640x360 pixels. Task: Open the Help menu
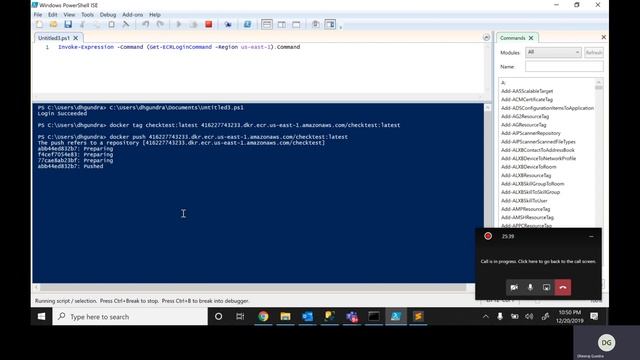click(155, 15)
